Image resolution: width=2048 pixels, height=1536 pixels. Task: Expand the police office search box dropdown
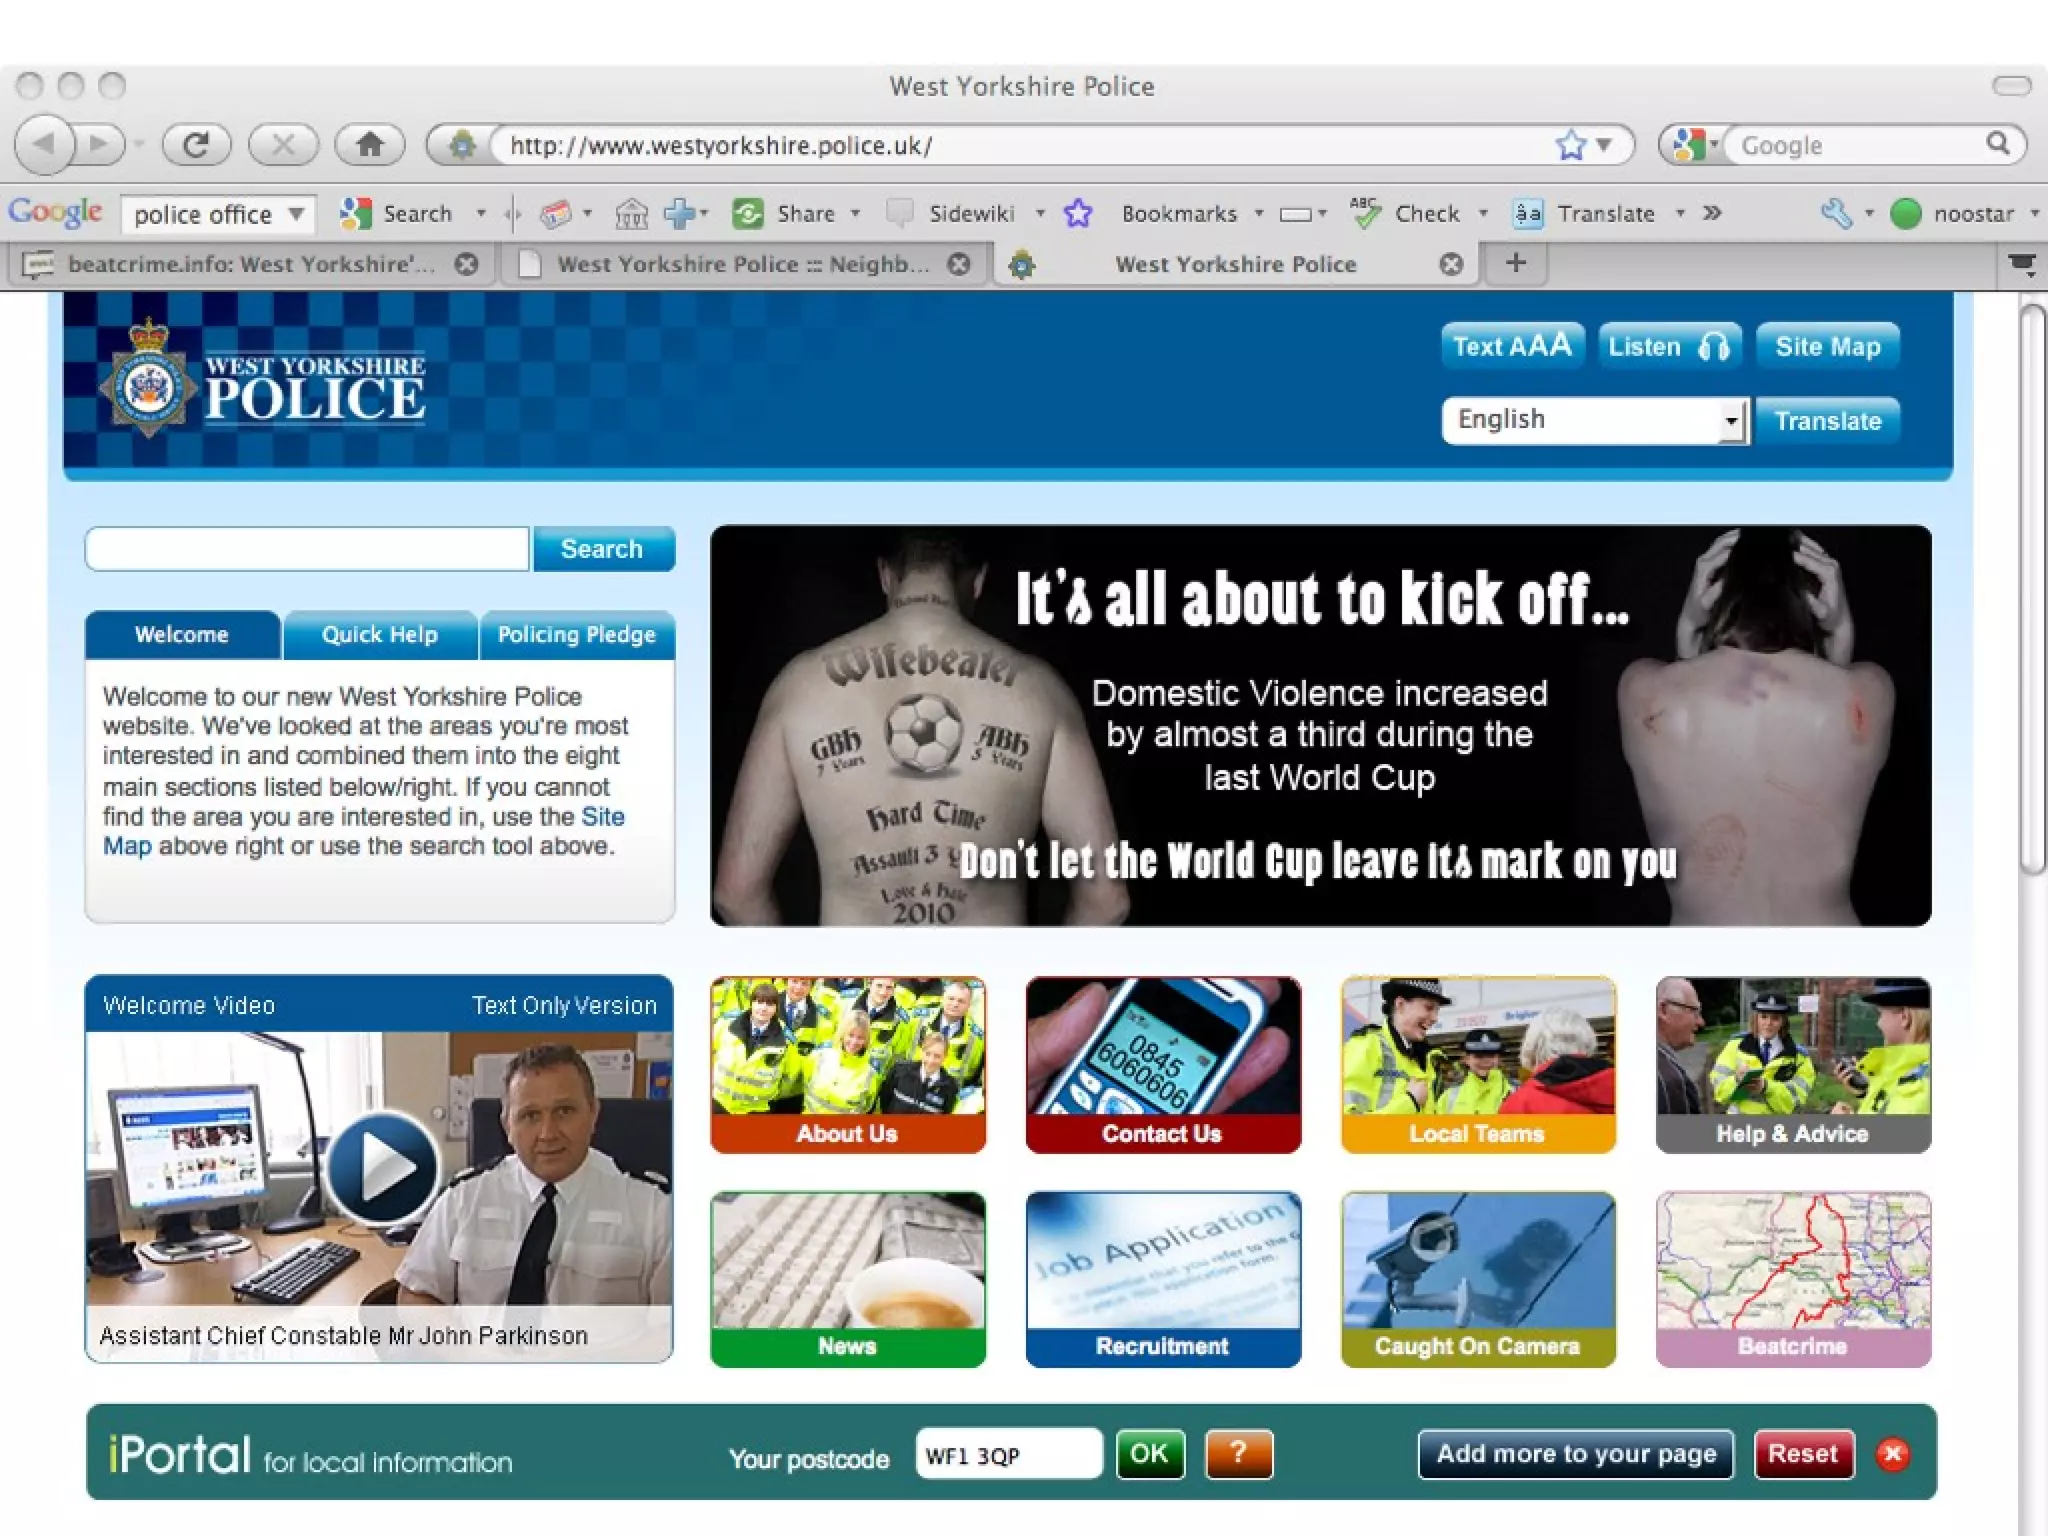click(x=297, y=213)
